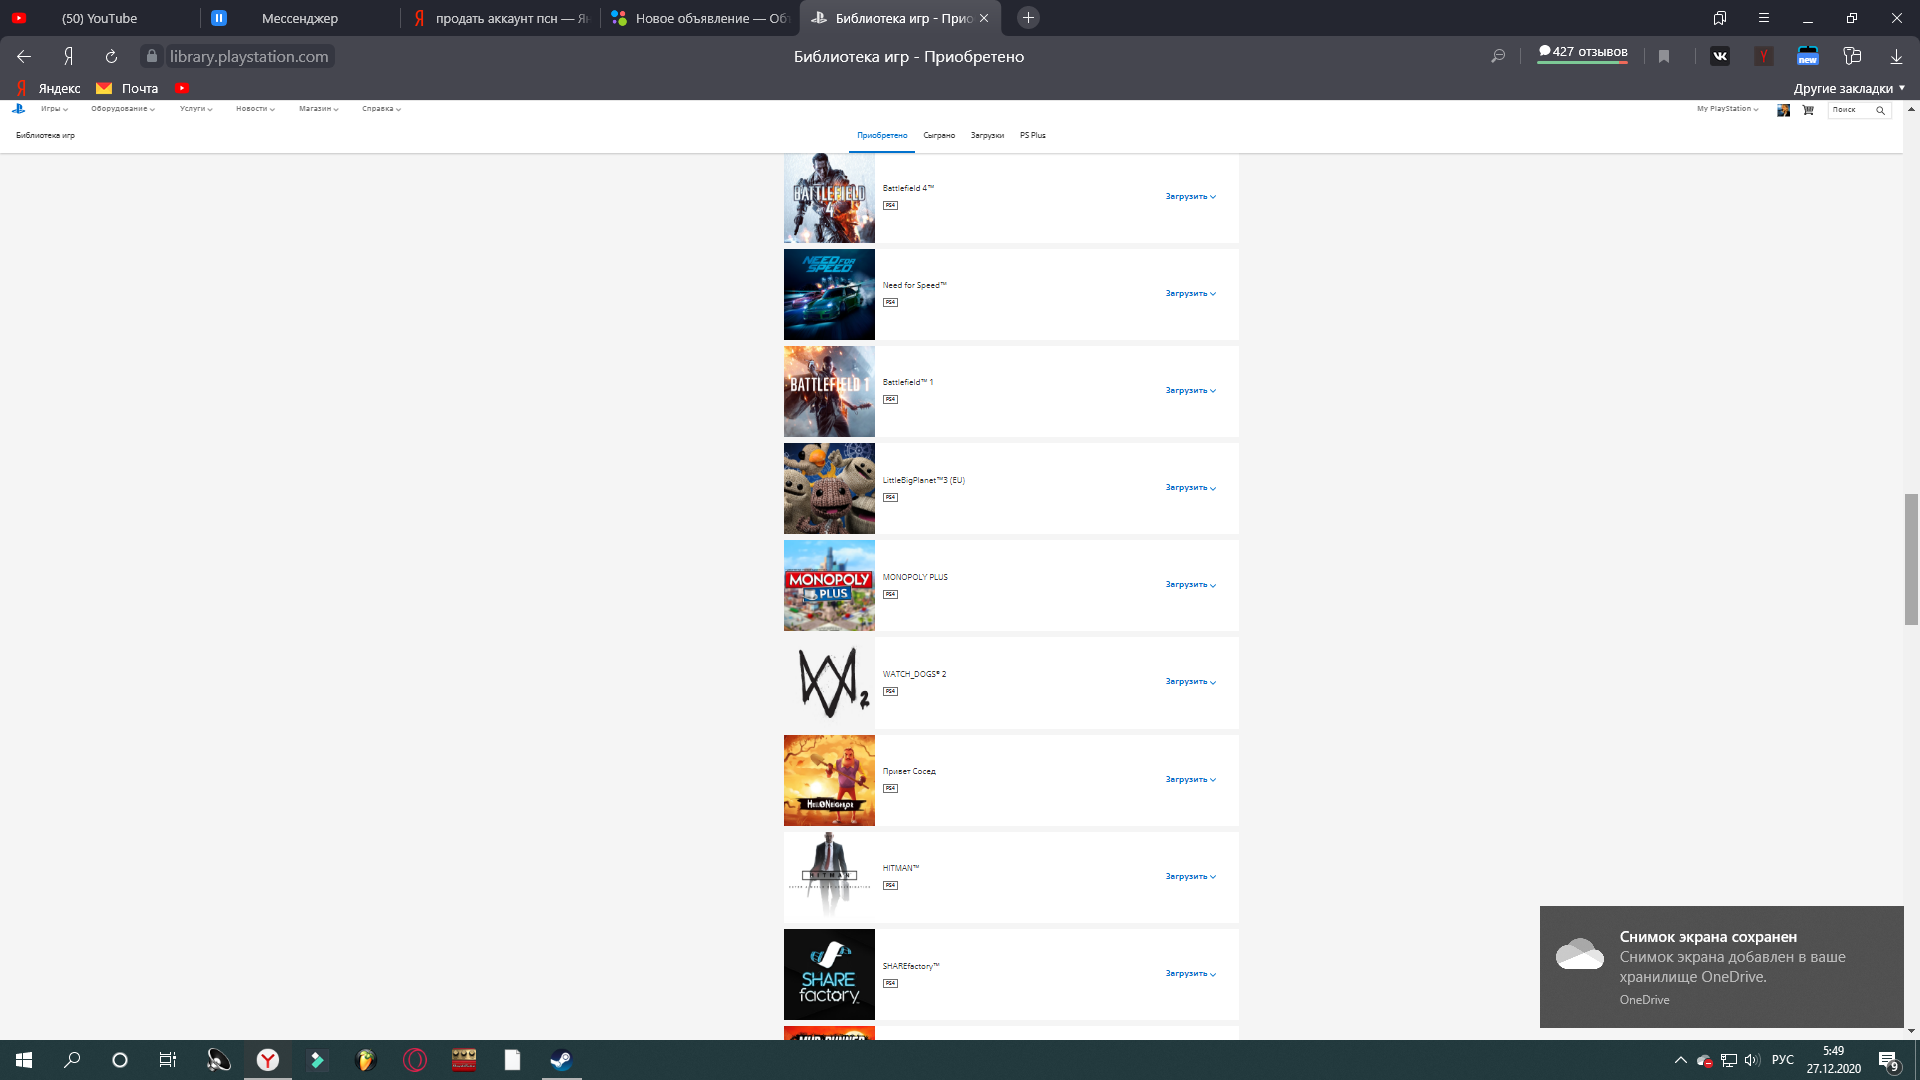
Task: Expand Загрузить for Battlefield 1
Action: 1190,391
